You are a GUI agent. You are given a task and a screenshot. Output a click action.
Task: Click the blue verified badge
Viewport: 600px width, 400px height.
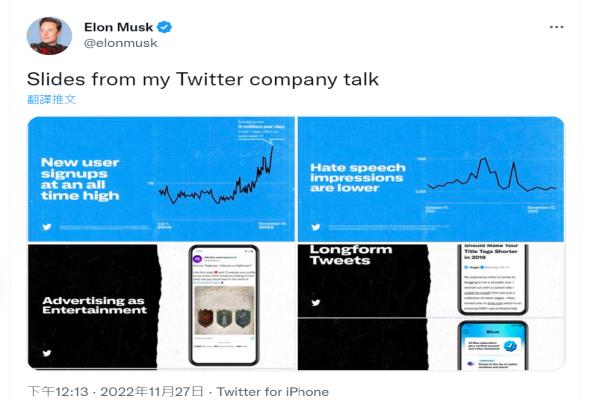[165, 27]
